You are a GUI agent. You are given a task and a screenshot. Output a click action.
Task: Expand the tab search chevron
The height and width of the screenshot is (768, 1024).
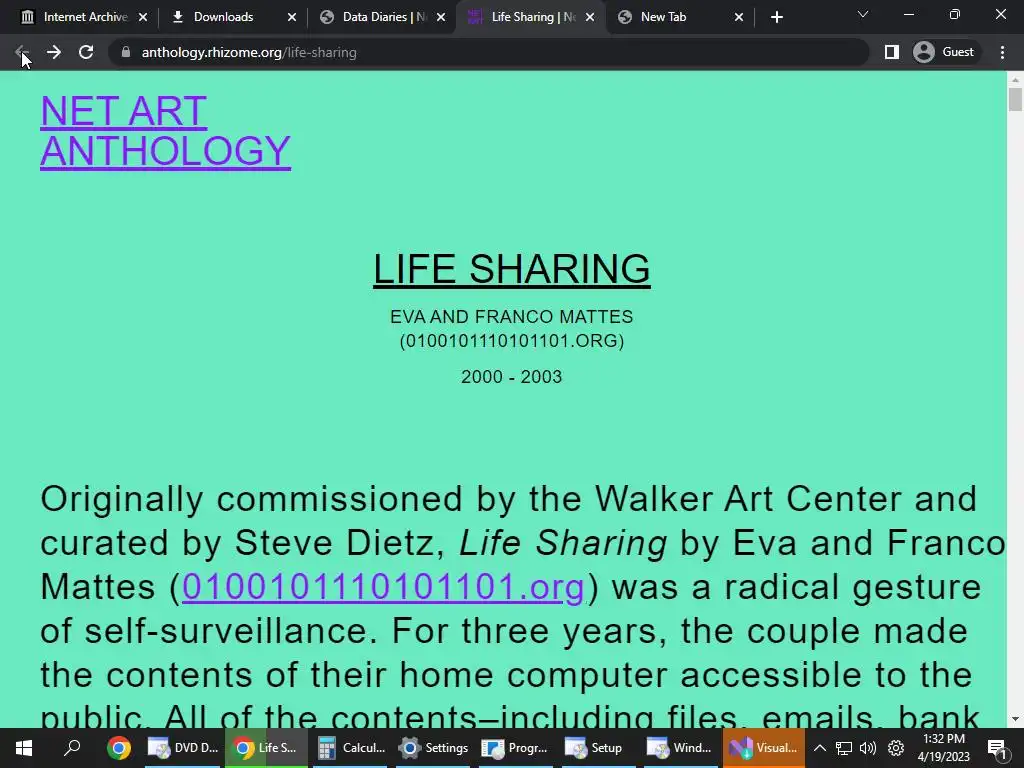(863, 14)
